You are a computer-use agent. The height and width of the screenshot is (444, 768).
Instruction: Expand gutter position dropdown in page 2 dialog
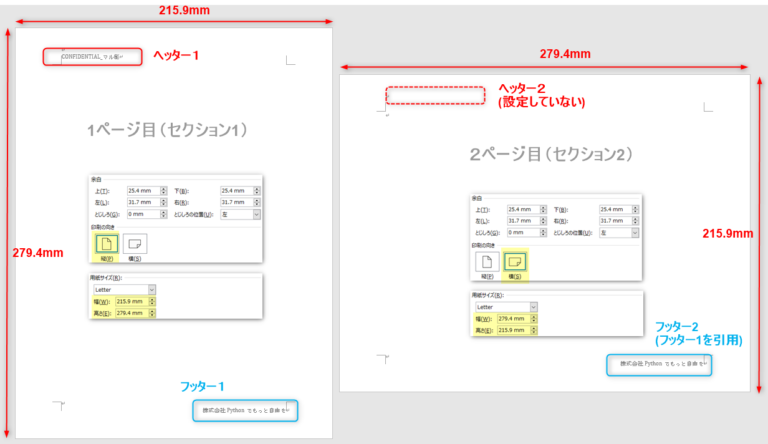[x=635, y=233]
